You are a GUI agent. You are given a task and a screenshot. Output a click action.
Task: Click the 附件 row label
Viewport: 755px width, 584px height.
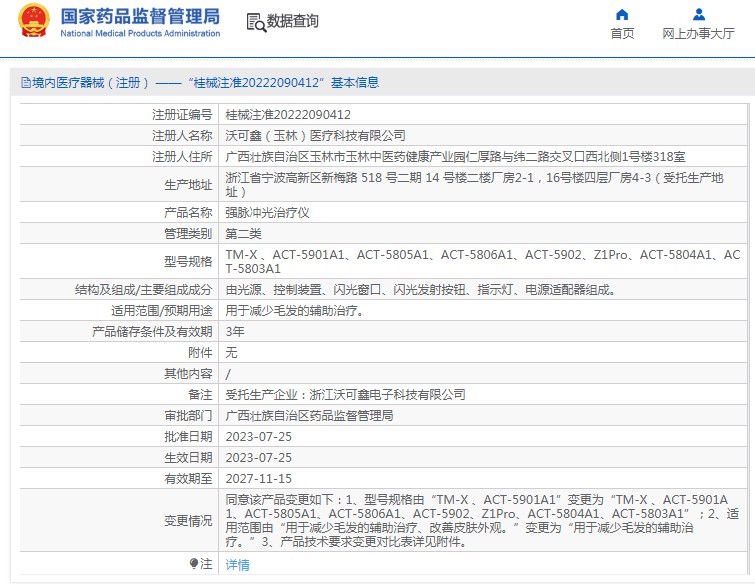200,352
